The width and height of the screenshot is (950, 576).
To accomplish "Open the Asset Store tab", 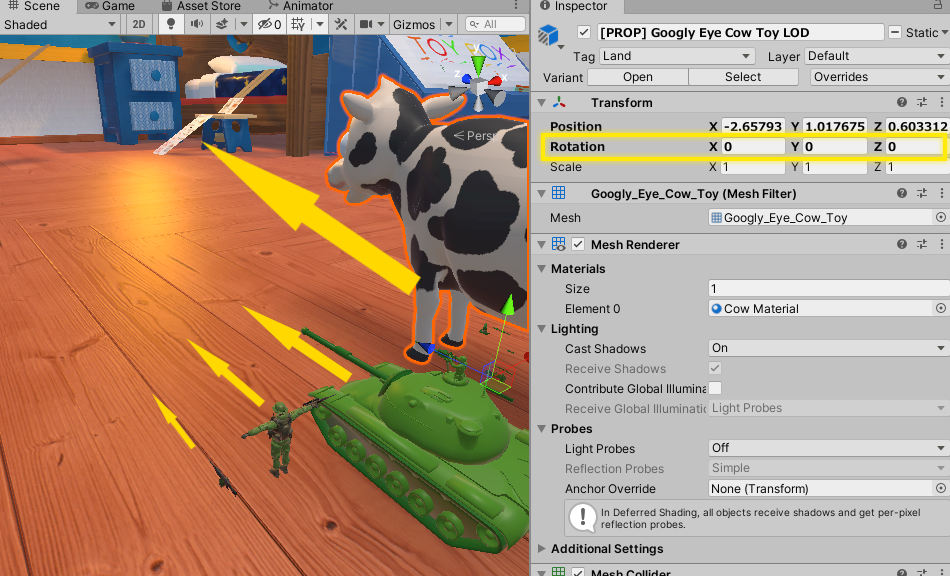I will (x=202, y=6).
